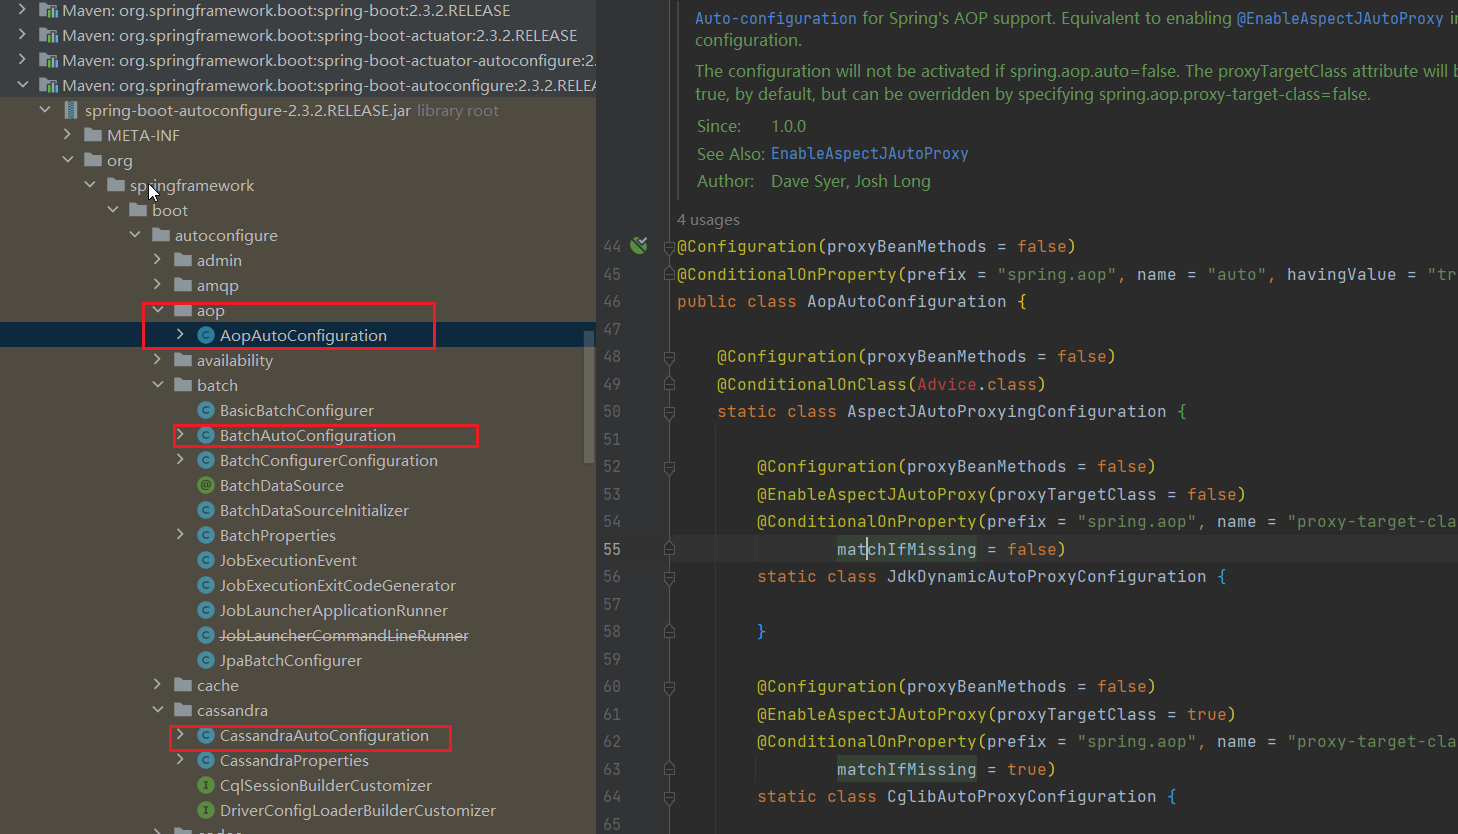The height and width of the screenshot is (834, 1458).
Task: Select the BatchDataSource tree entry
Action: point(282,485)
